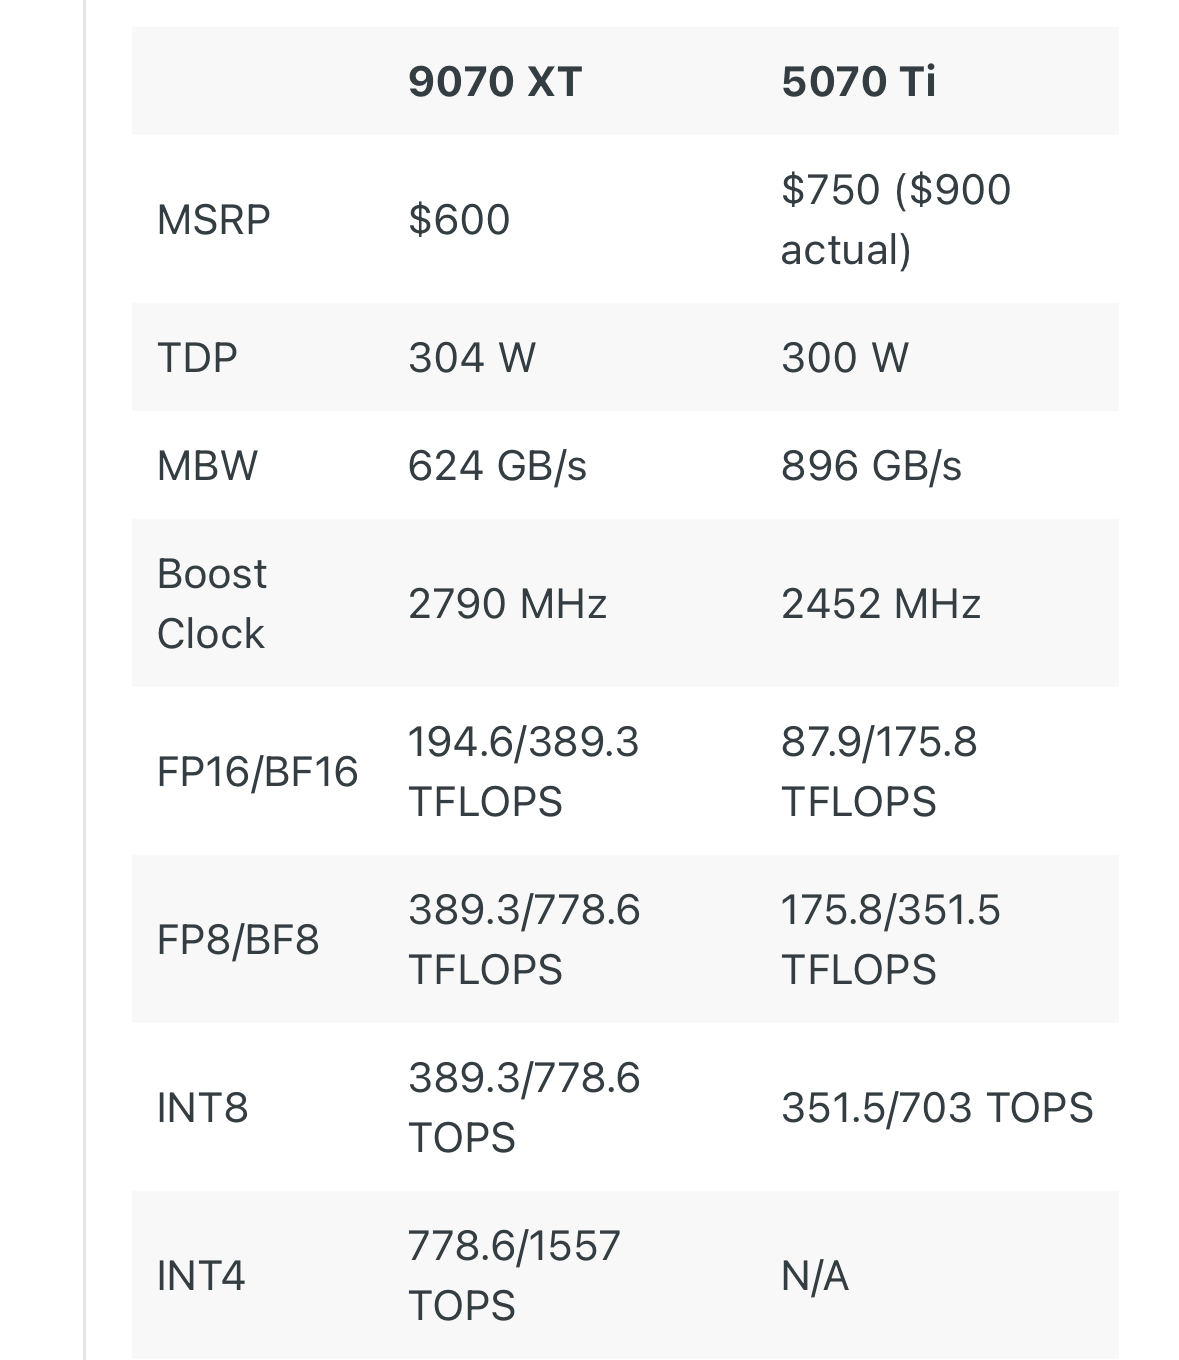The height and width of the screenshot is (1360, 1179).
Task: Click the Boost Clock row label
Action: pos(211,604)
